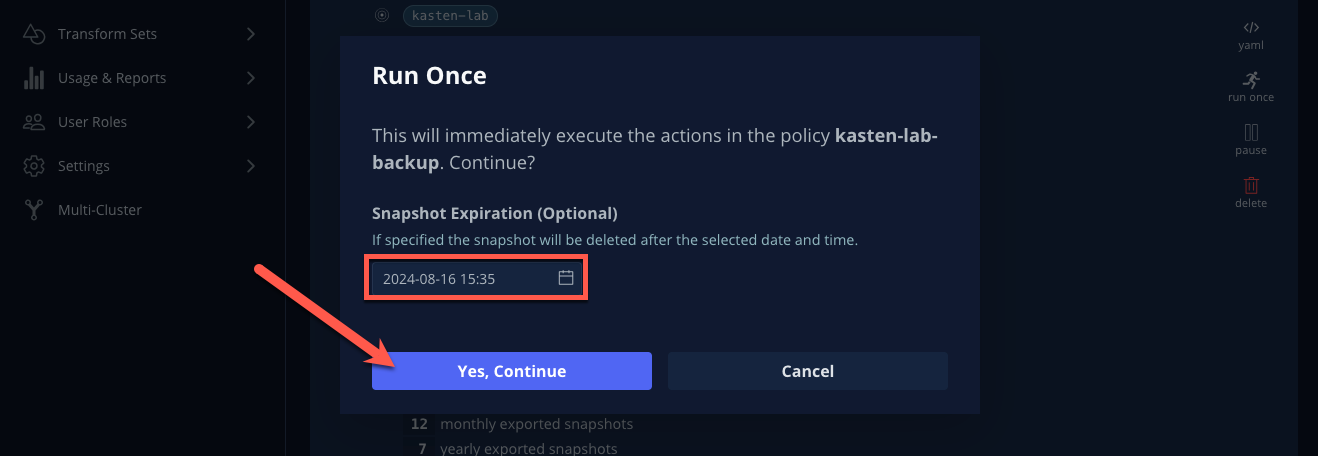
Task: Click the Multi-Cluster branch icon
Action: point(34,210)
